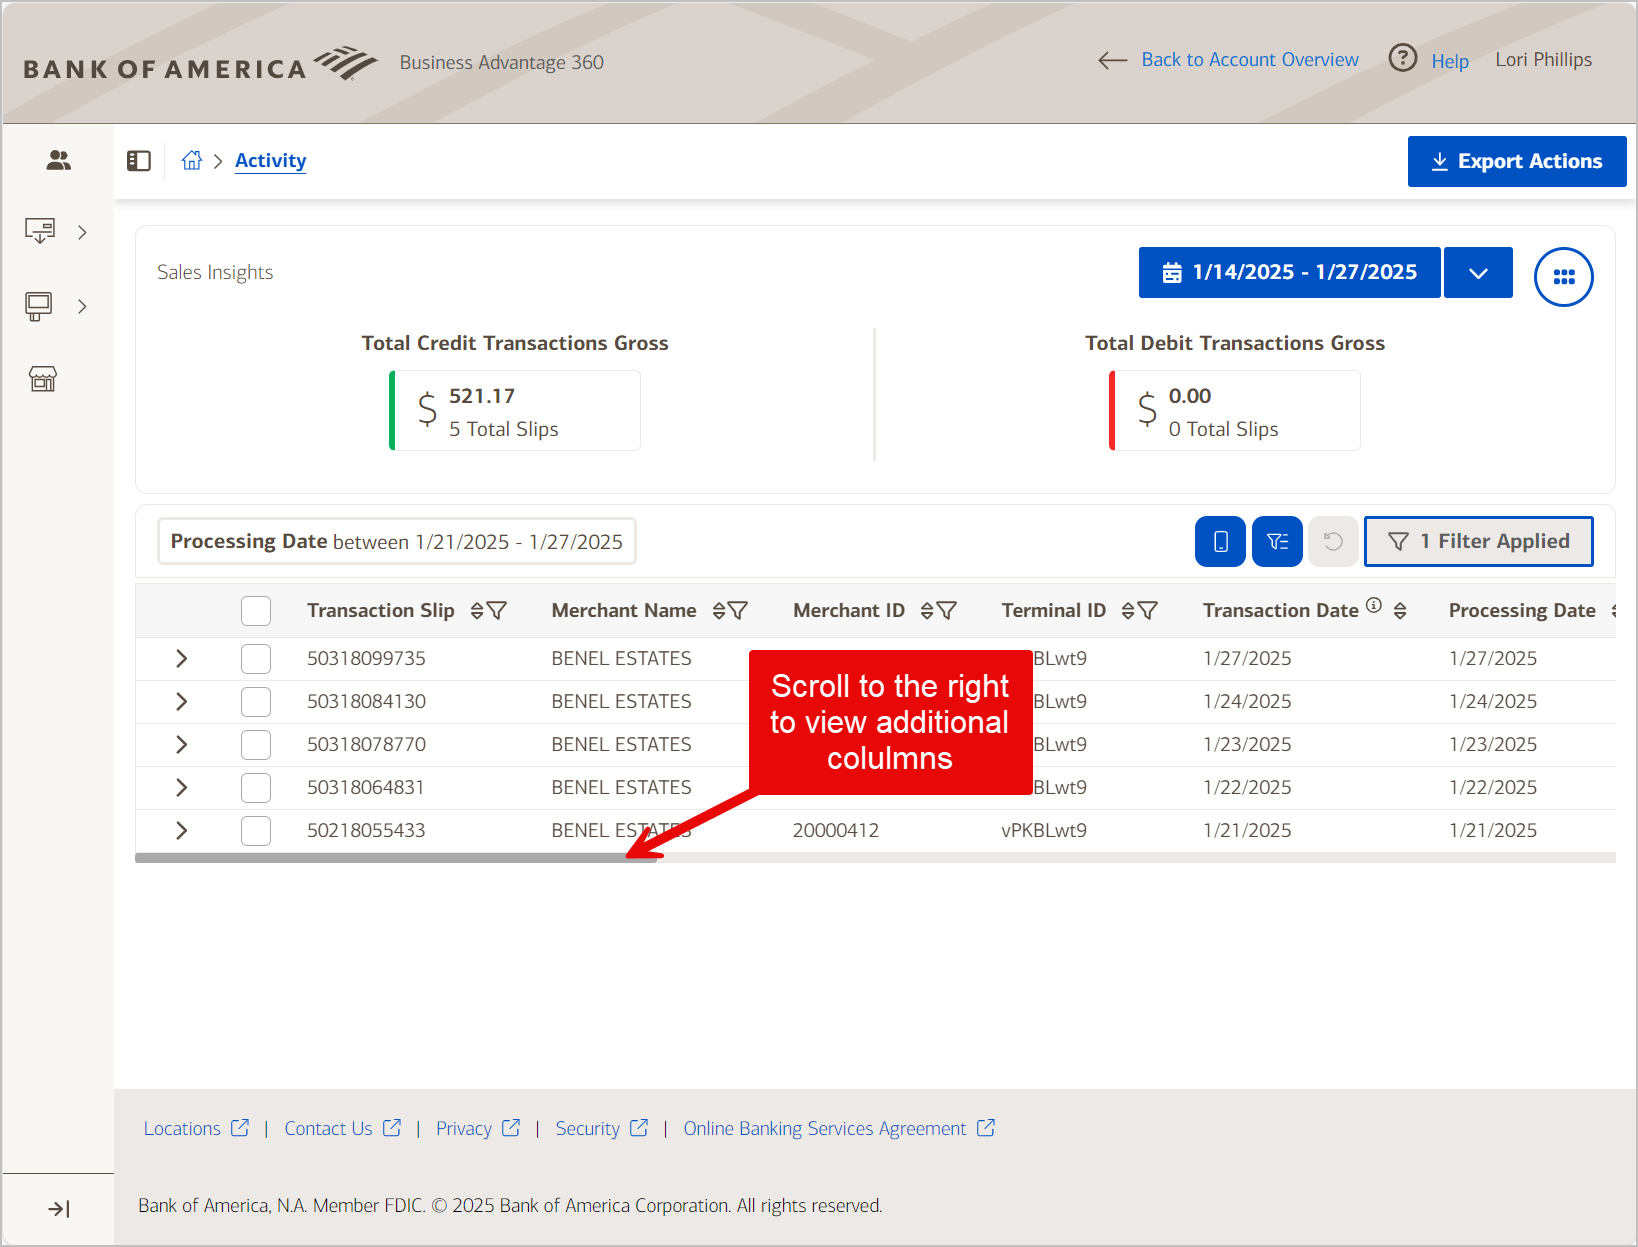The image size is (1638, 1247).
Task: Open the date range dropdown arrow
Action: 1478,273
